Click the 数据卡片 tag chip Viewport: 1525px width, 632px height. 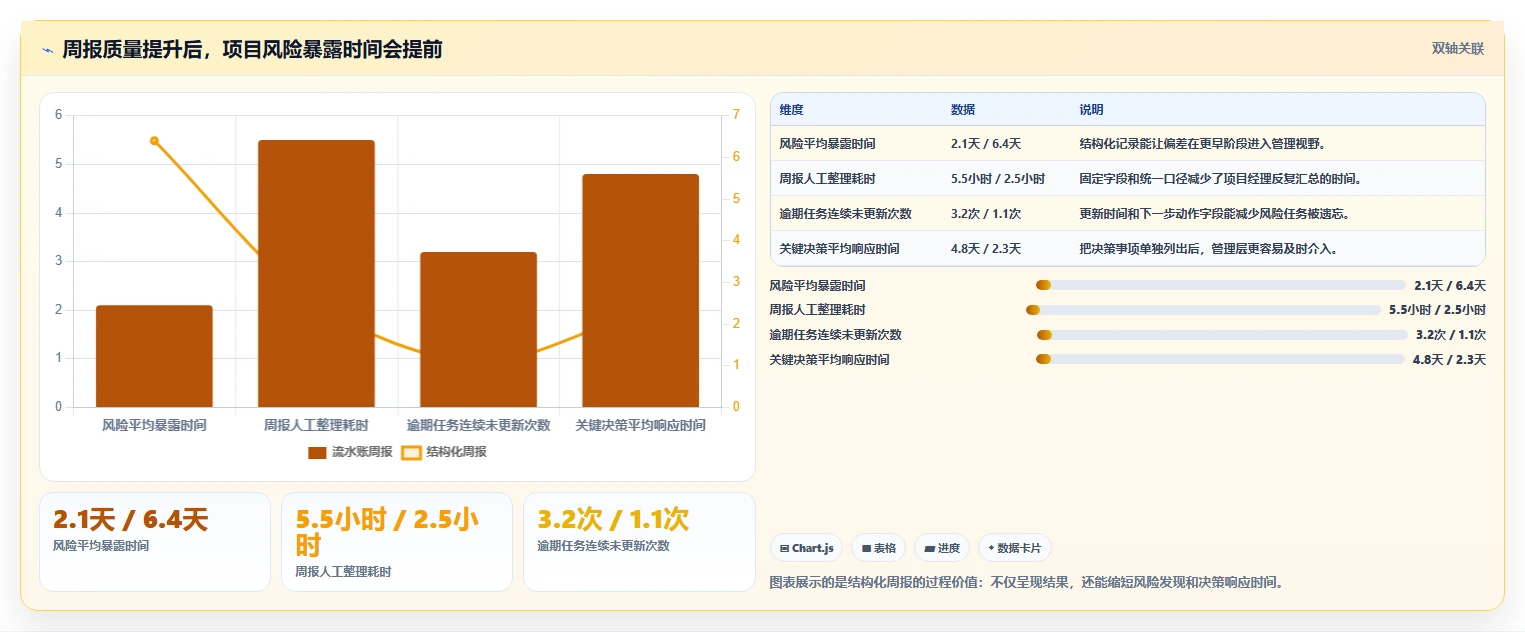point(1015,548)
